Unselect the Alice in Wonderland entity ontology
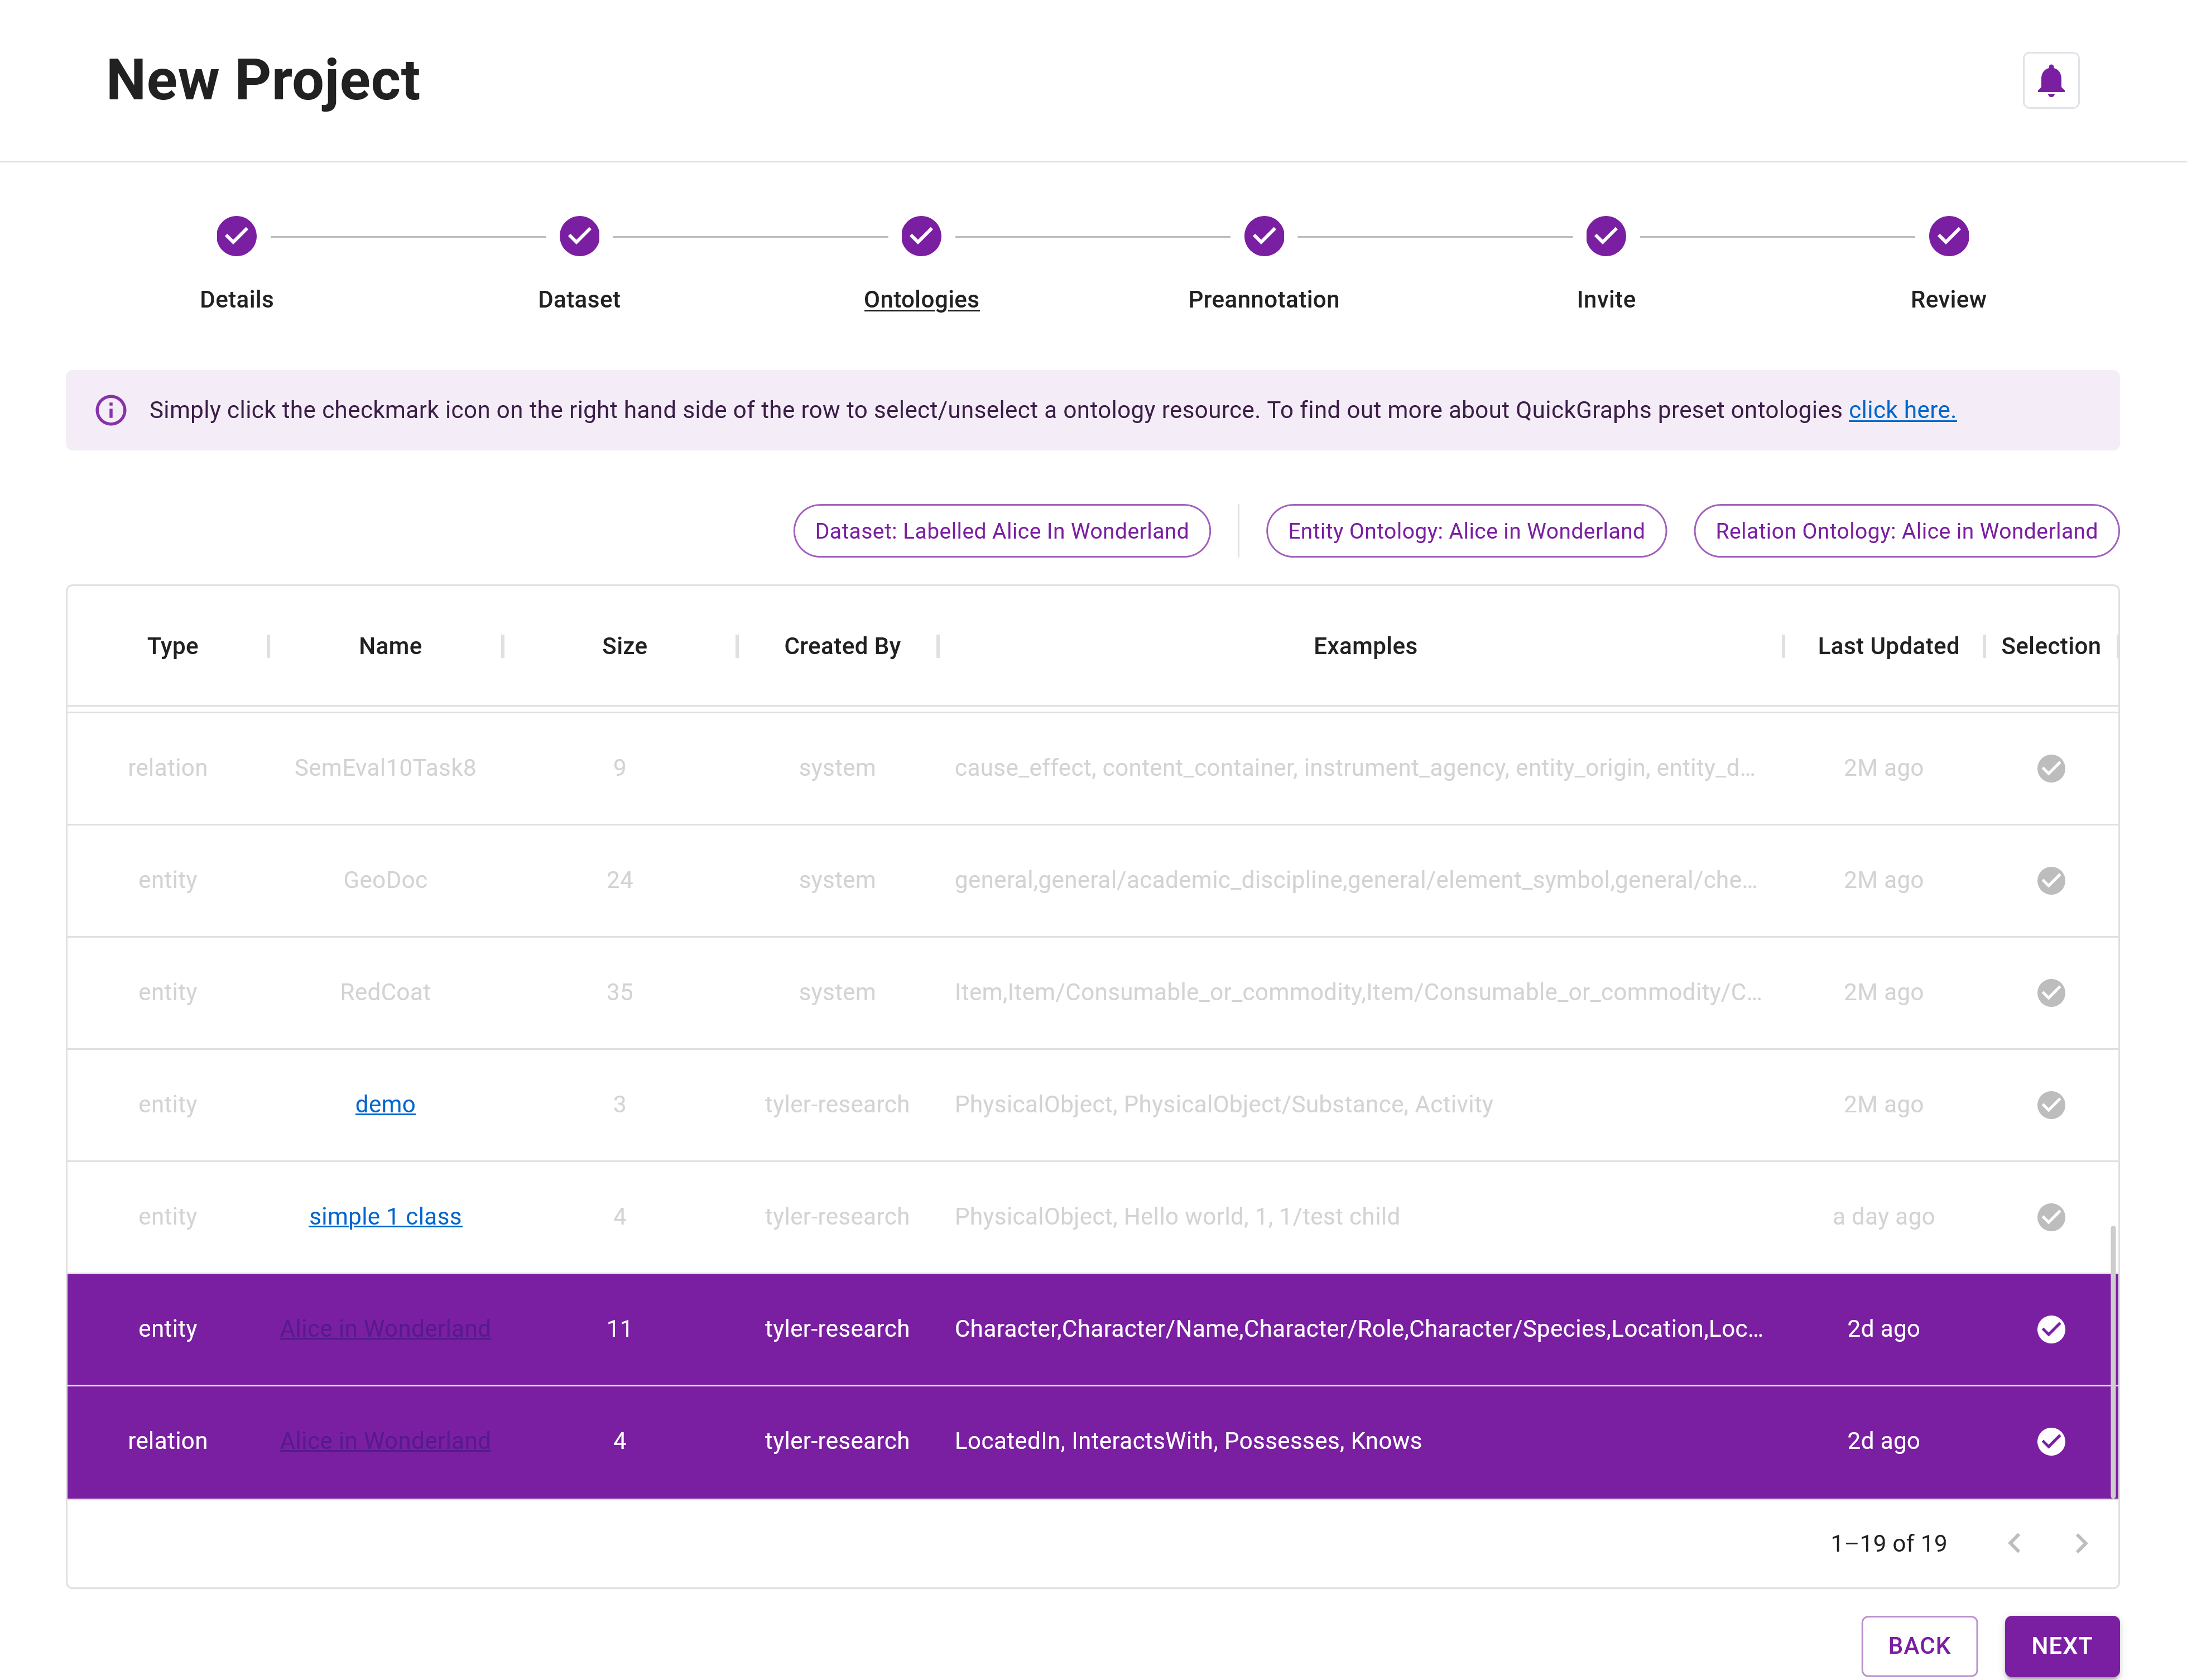The height and width of the screenshot is (1680, 2187). click(x=2051, y=1329)
